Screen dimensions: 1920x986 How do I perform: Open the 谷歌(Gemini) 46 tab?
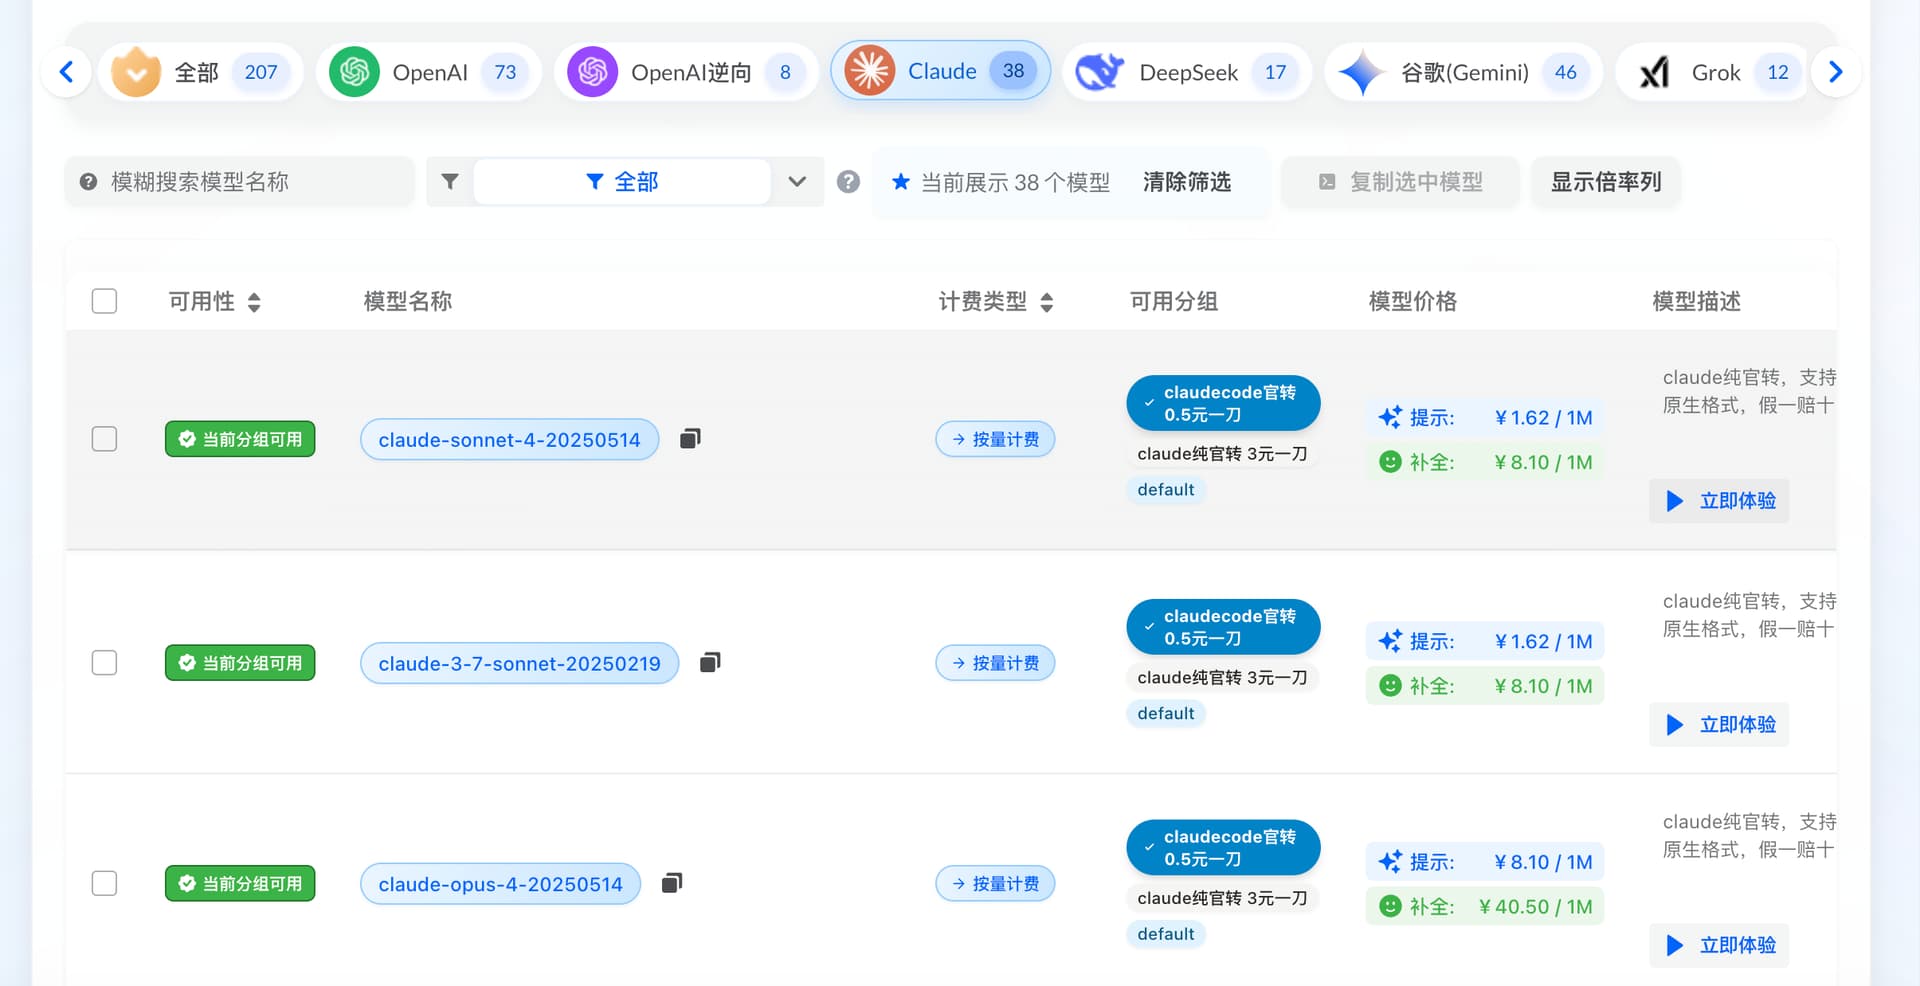(x=1463, y=72)
